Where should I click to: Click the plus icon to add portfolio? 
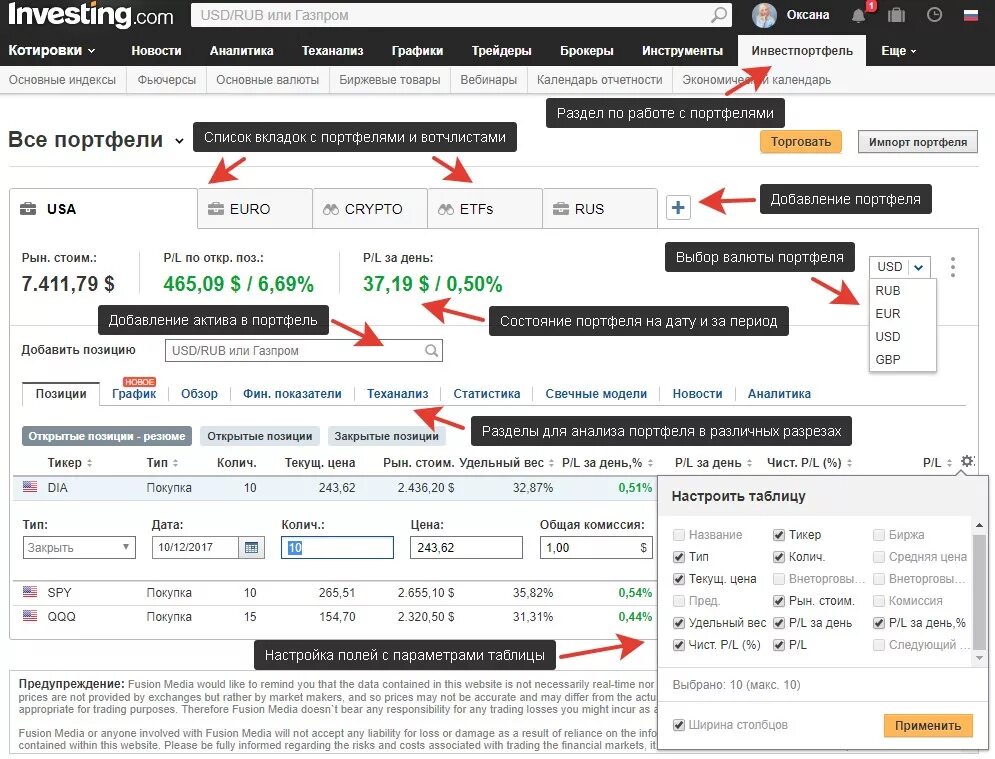pos(678,208)
